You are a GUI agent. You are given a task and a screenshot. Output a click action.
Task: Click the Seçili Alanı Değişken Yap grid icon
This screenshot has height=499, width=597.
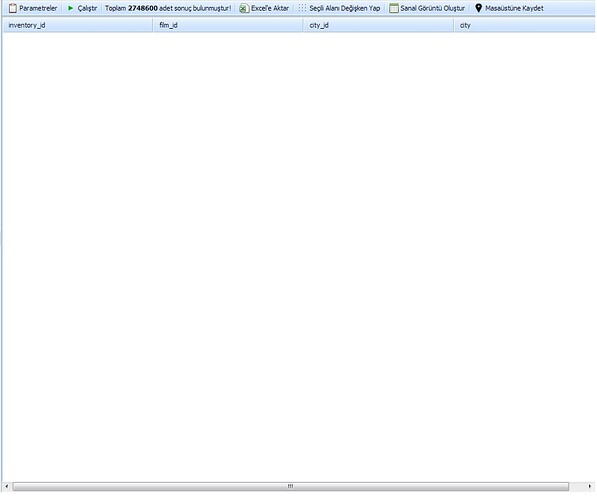point(302,8)
